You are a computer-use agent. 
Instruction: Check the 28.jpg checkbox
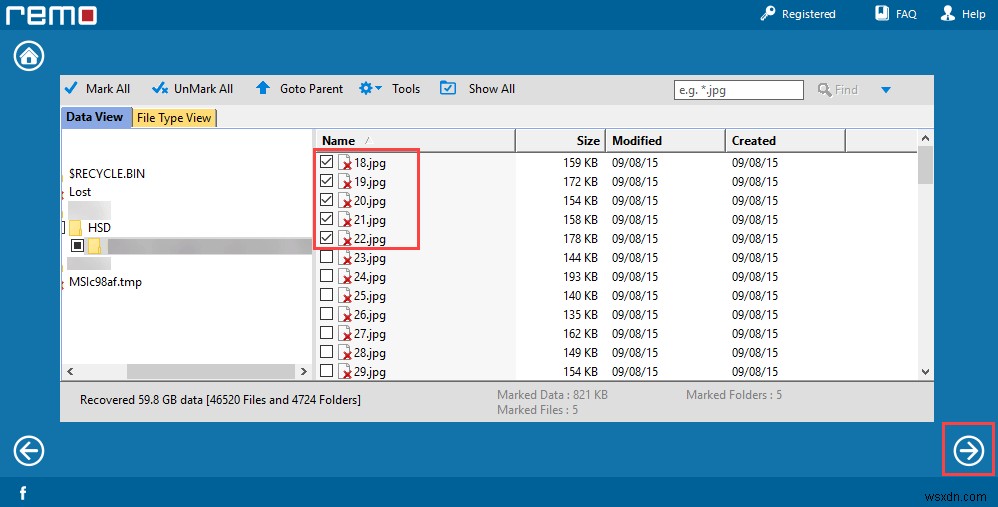pos(327,352)
